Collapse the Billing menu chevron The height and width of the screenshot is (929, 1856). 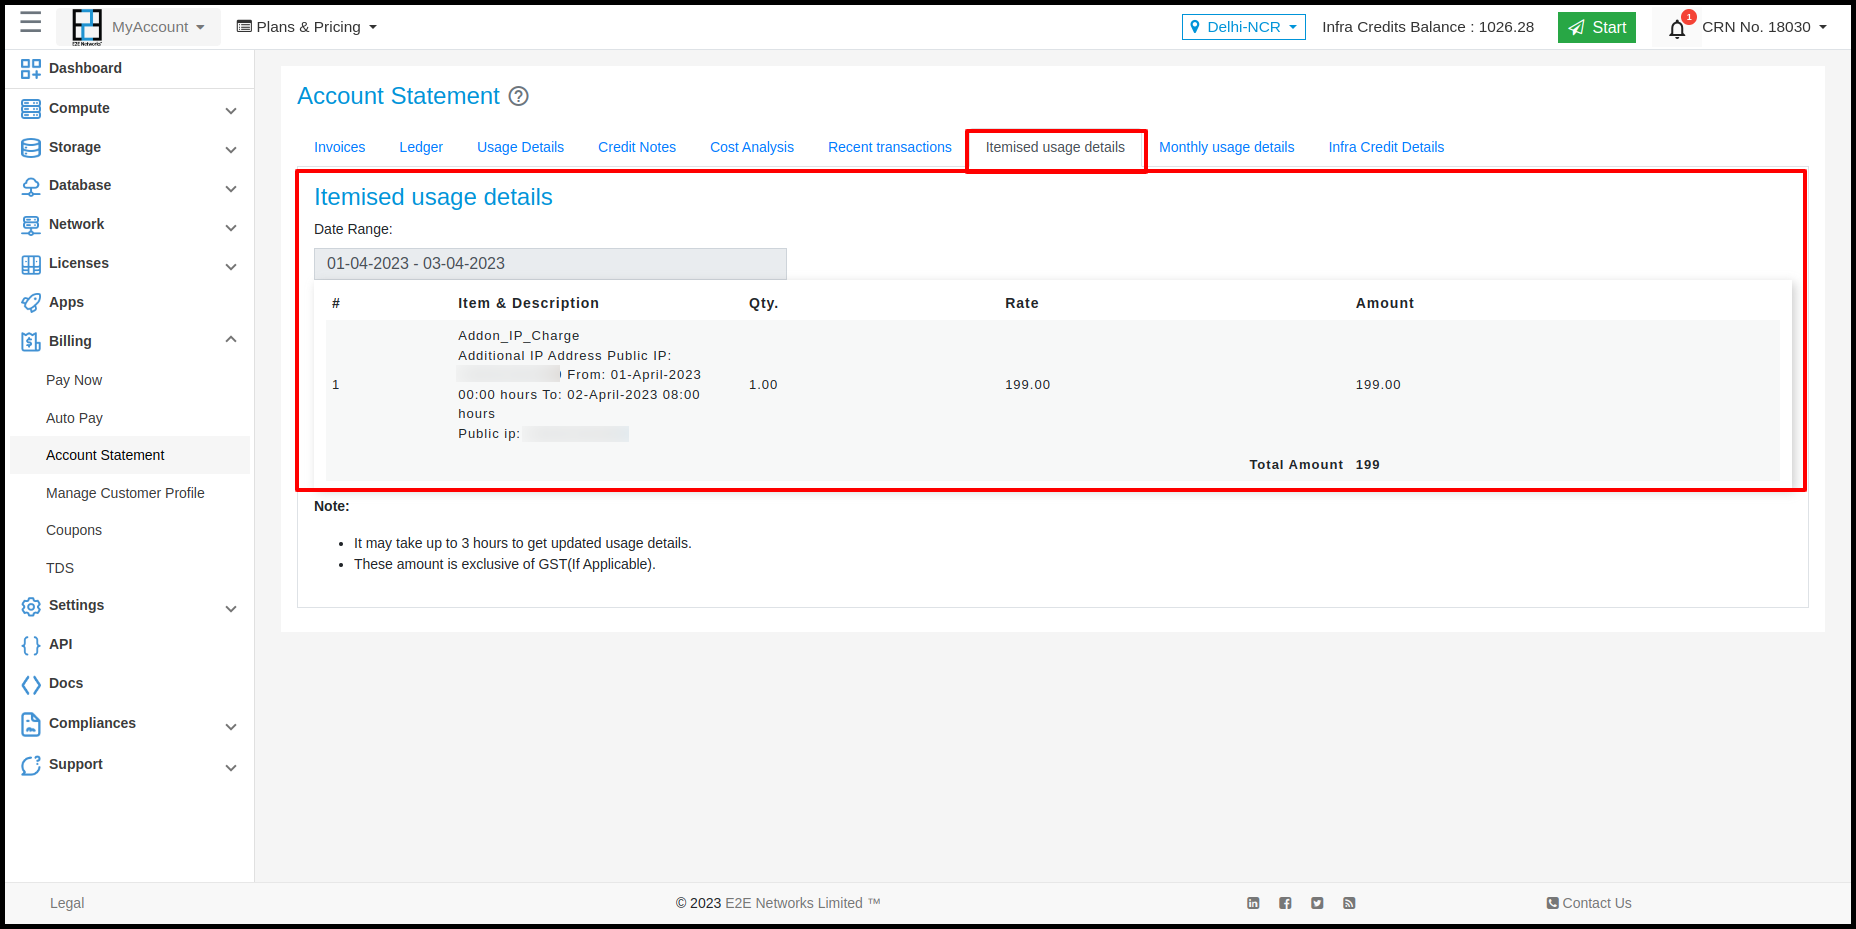(x=231, y=340)
